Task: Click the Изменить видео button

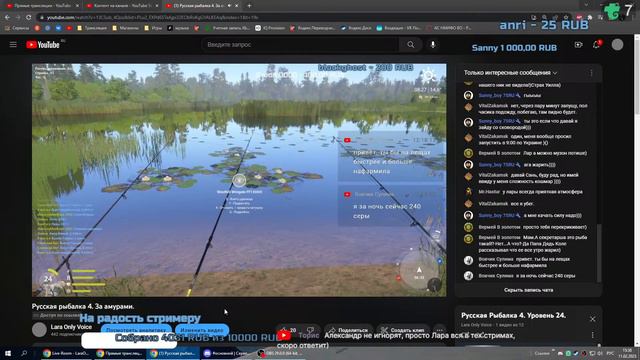Action: click(x=202, y=330)
